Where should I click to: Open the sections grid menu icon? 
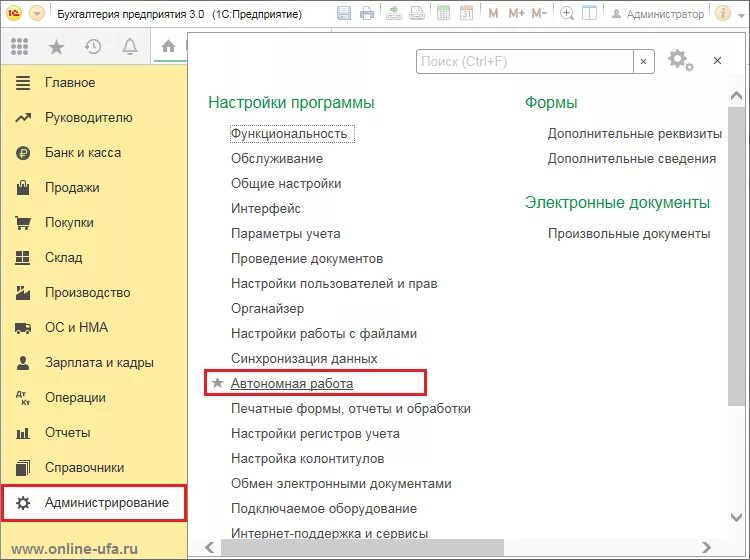(x=20, y=46)
